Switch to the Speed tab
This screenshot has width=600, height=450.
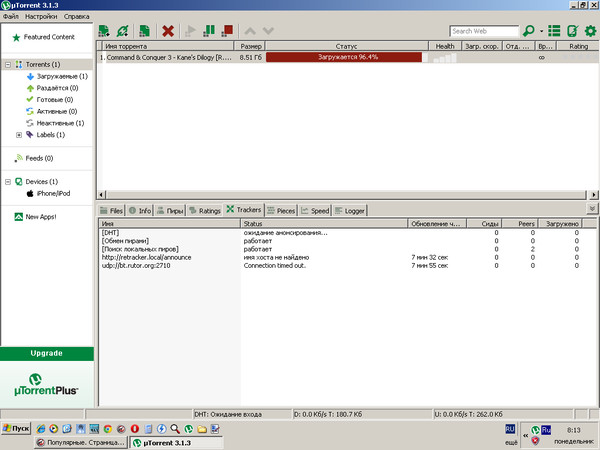[x=315, y=211]
